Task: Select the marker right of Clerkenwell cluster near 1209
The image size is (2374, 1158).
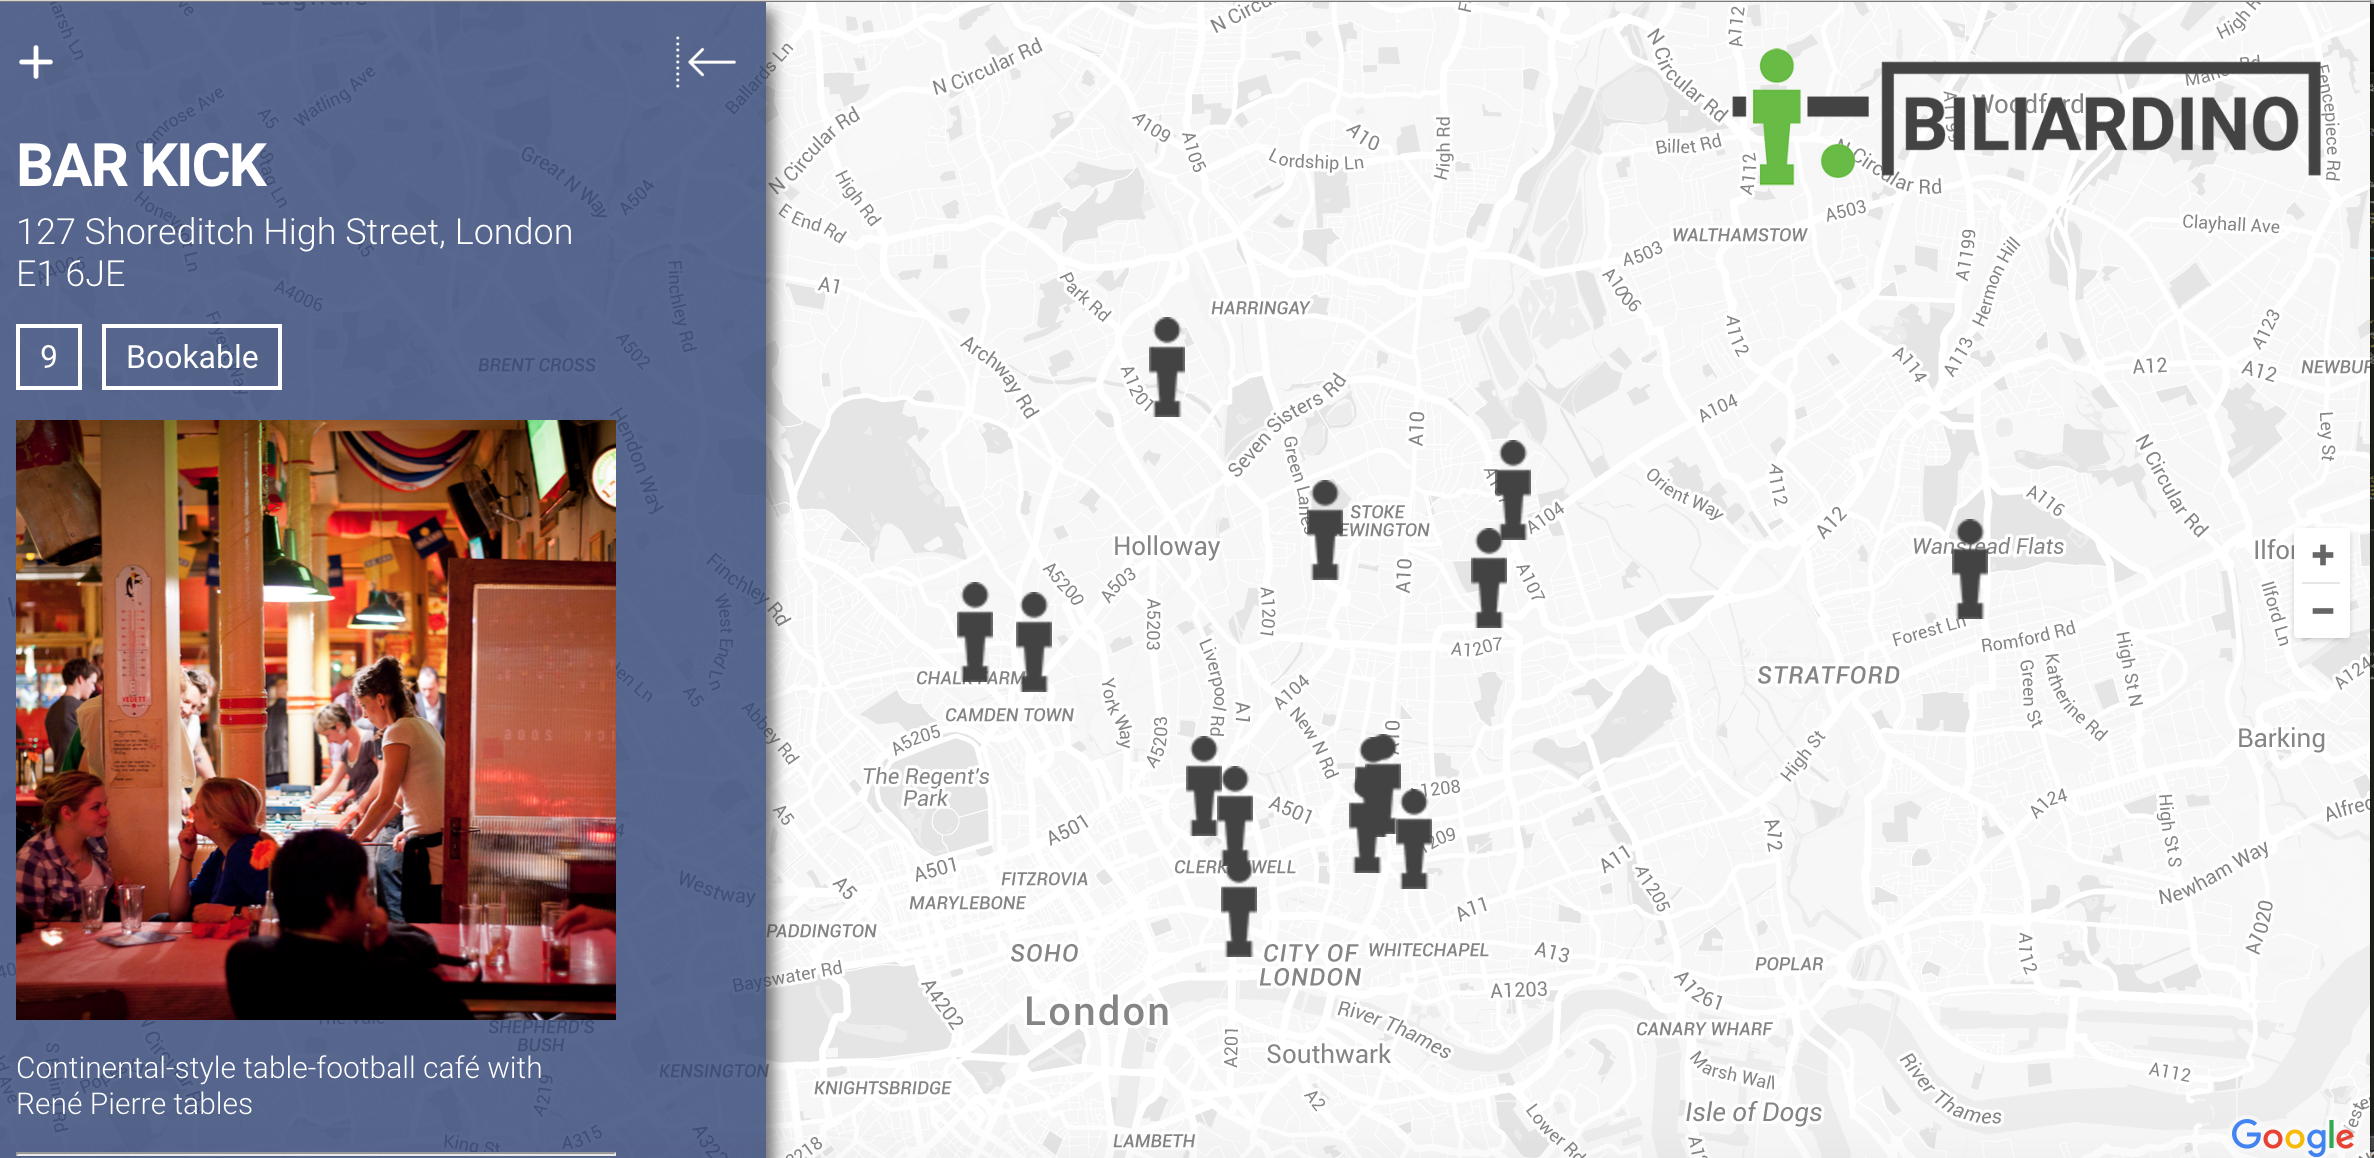Action: click(x=1414, y=838)
